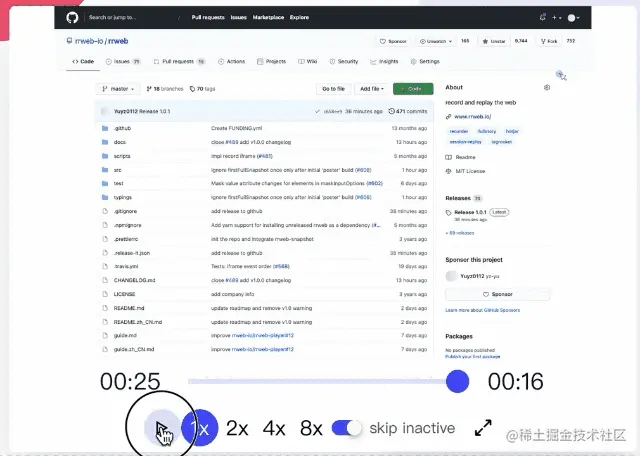
Task: Open the green Code download dropdown
Action: pos(413,89)
